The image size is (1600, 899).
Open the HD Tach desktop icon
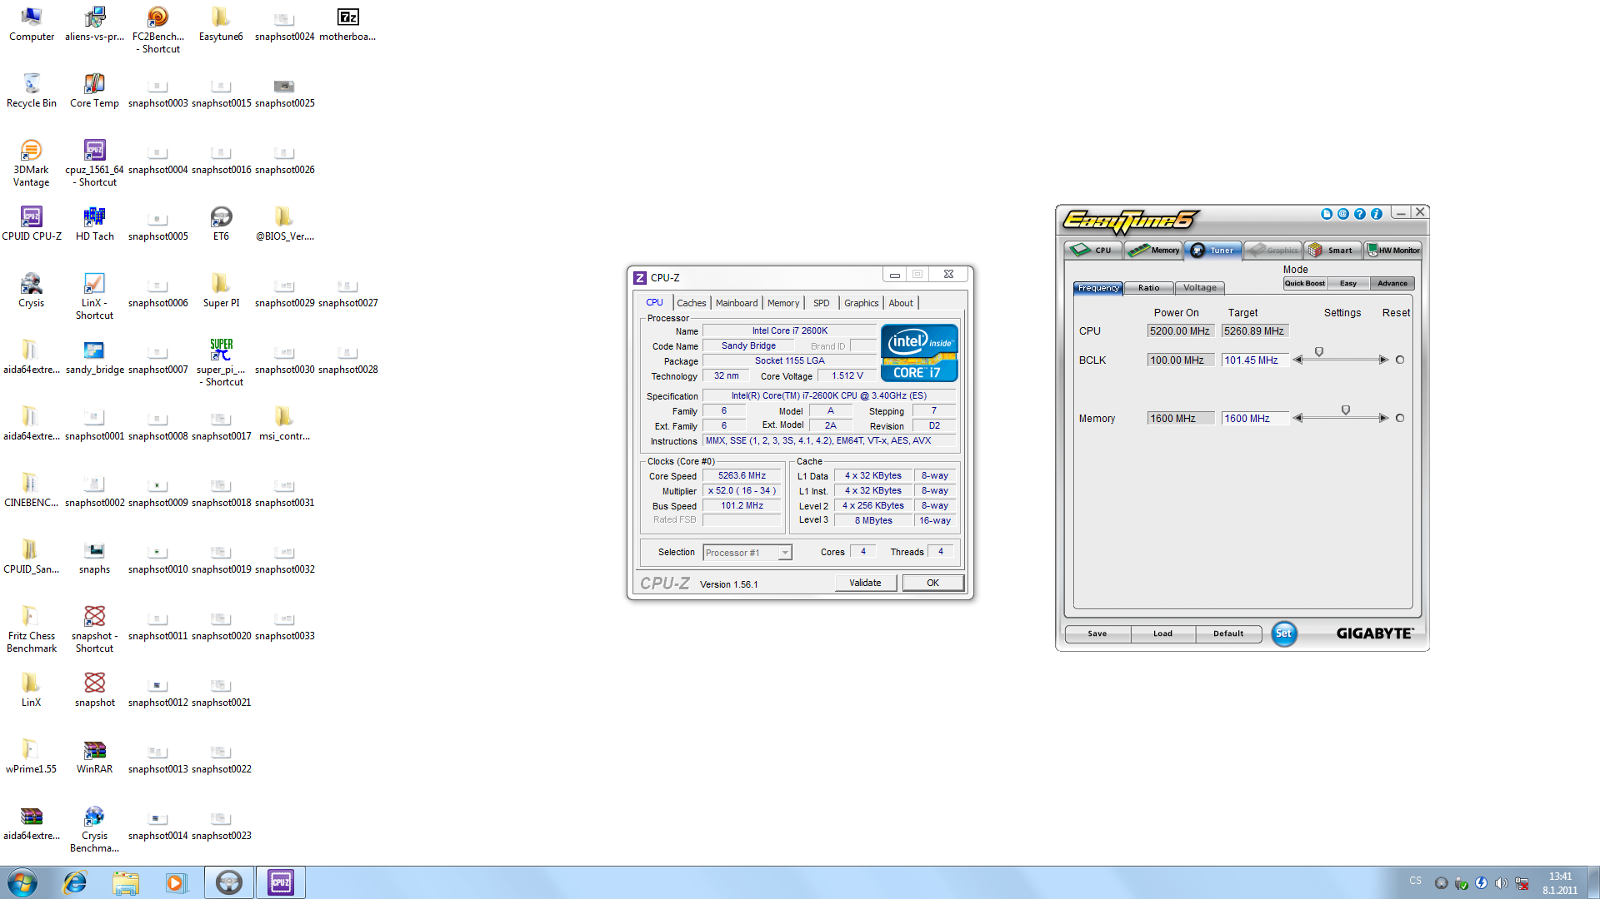pyautogui.click(x=94, y=224)
